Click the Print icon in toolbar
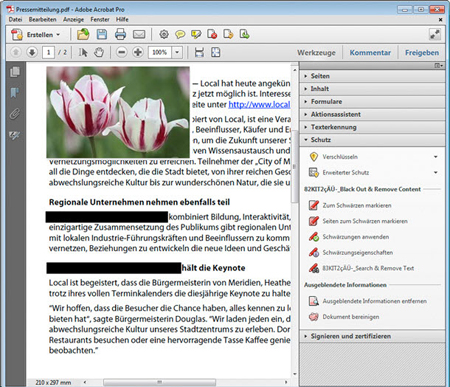The width and height of the screenshot is (450, 387). click(120, 34)
